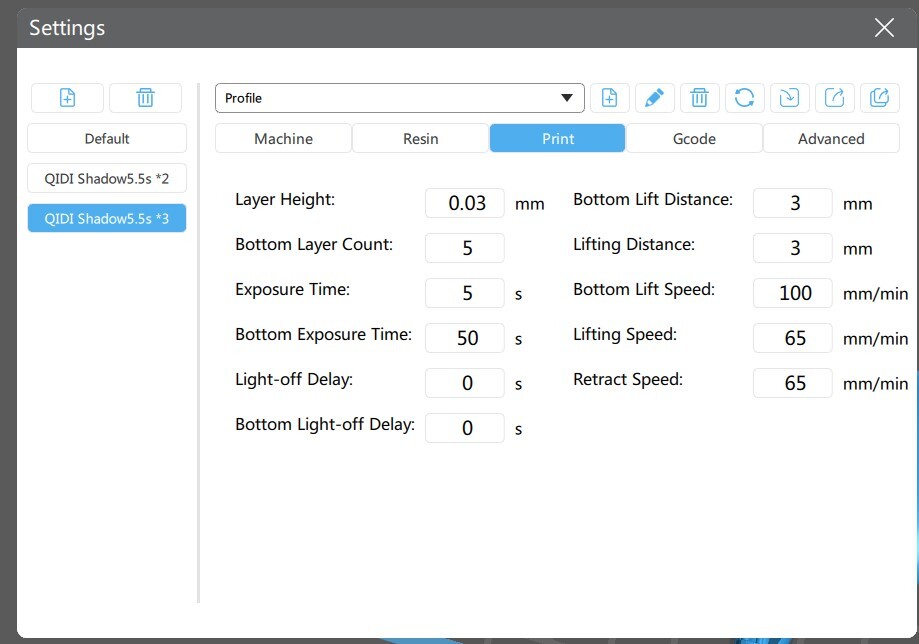
Task: Click the export all profiles icon
Action: tap(879, 97)
